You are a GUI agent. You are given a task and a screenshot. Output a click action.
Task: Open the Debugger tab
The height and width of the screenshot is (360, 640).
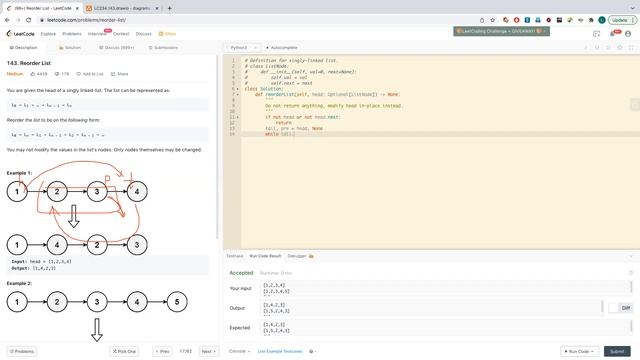coord(300,256)
